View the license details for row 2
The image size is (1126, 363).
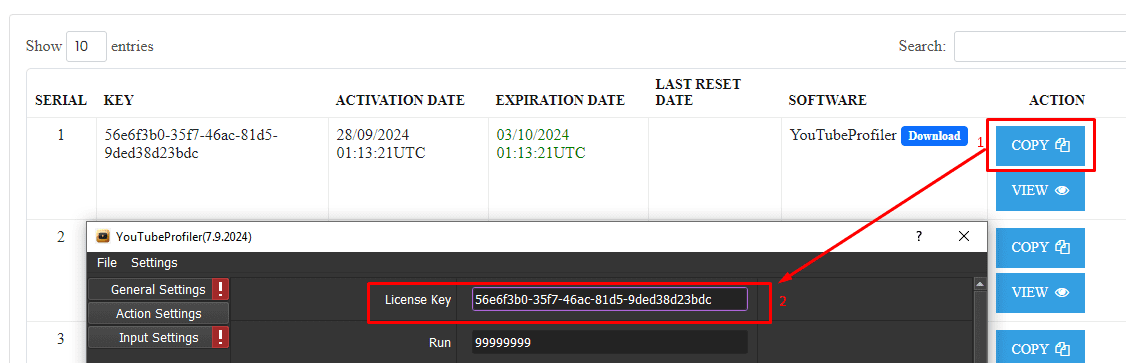click(x=1040, y=293)
